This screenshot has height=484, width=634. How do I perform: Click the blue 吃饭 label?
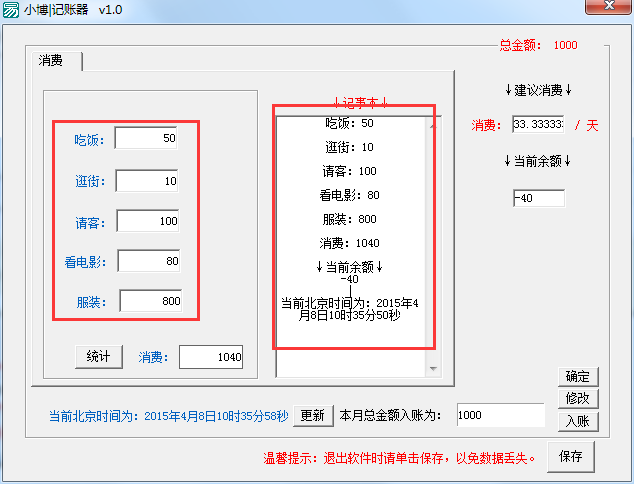click(x=89, y=140)
